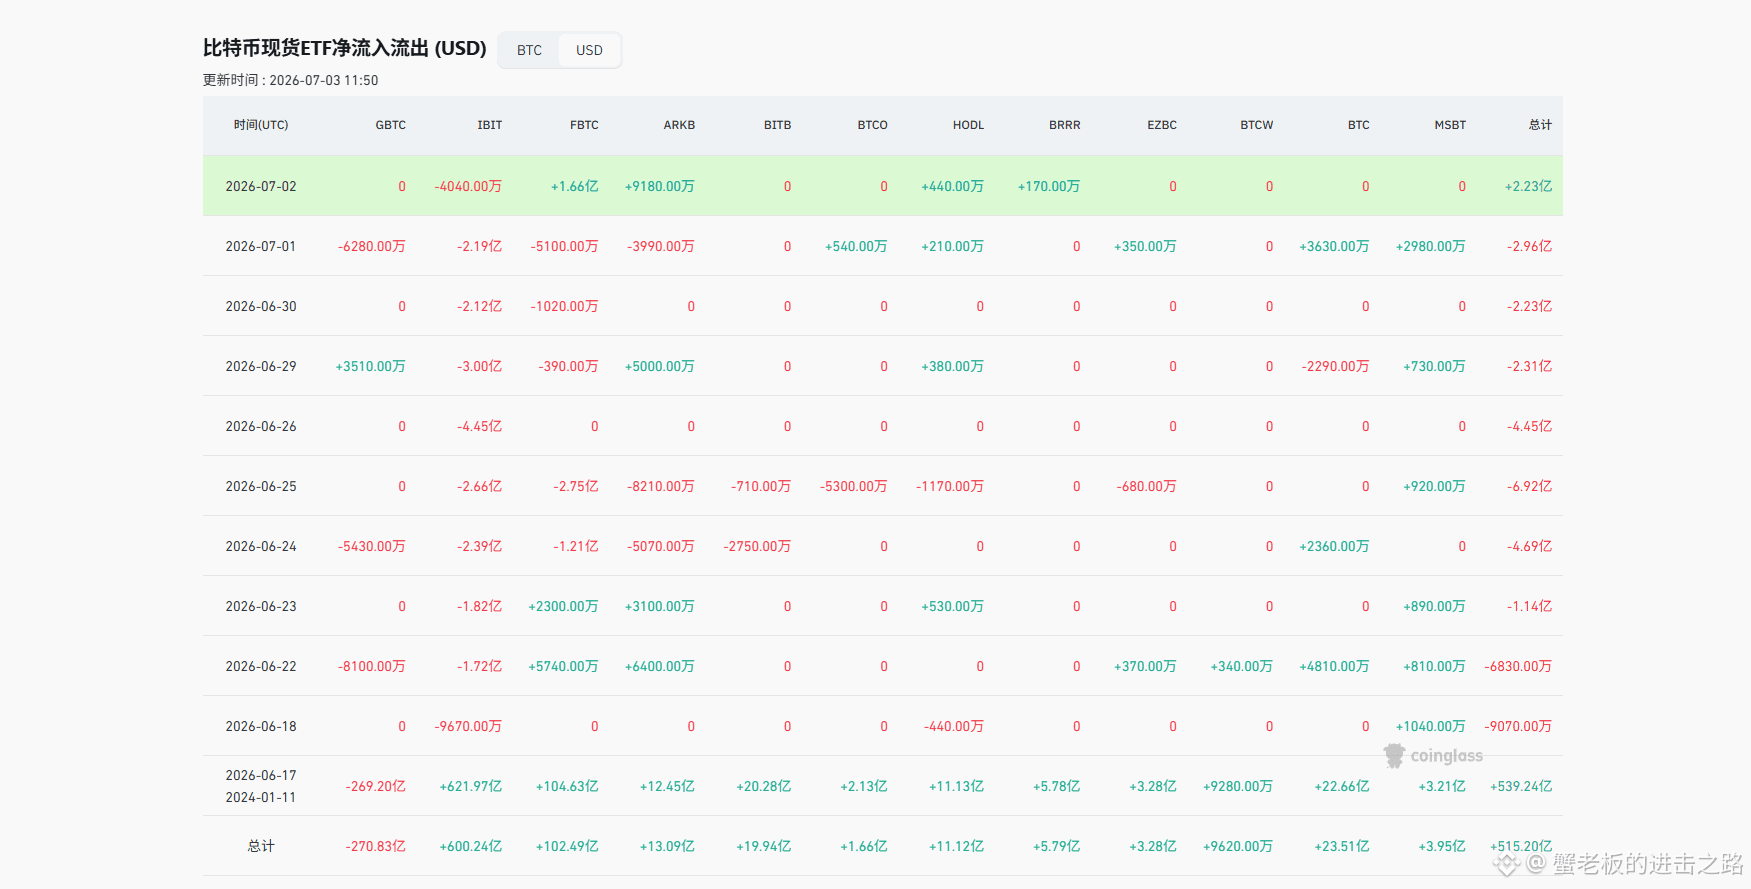Screen dimensions: 1751x889
Task: Click the FBTC value -1020.00万
Action: (564, 306)
